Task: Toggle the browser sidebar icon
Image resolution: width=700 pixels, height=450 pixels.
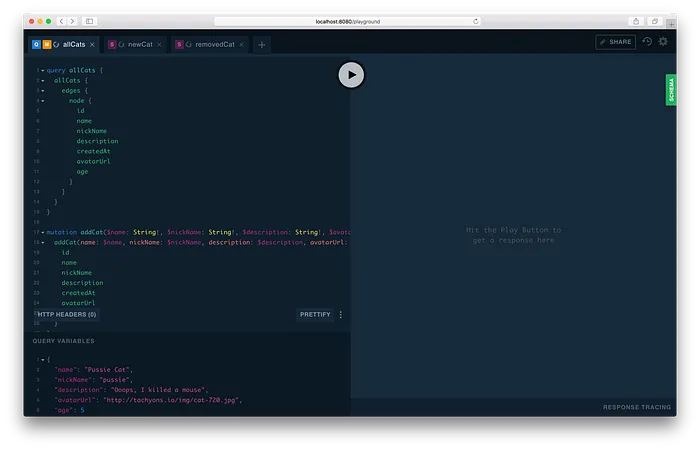Action: pos(89,21)
